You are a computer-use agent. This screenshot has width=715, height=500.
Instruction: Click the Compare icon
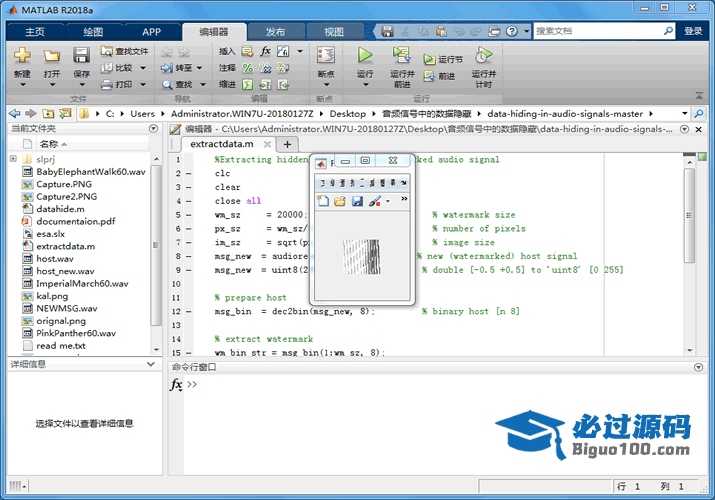(107, 68)
